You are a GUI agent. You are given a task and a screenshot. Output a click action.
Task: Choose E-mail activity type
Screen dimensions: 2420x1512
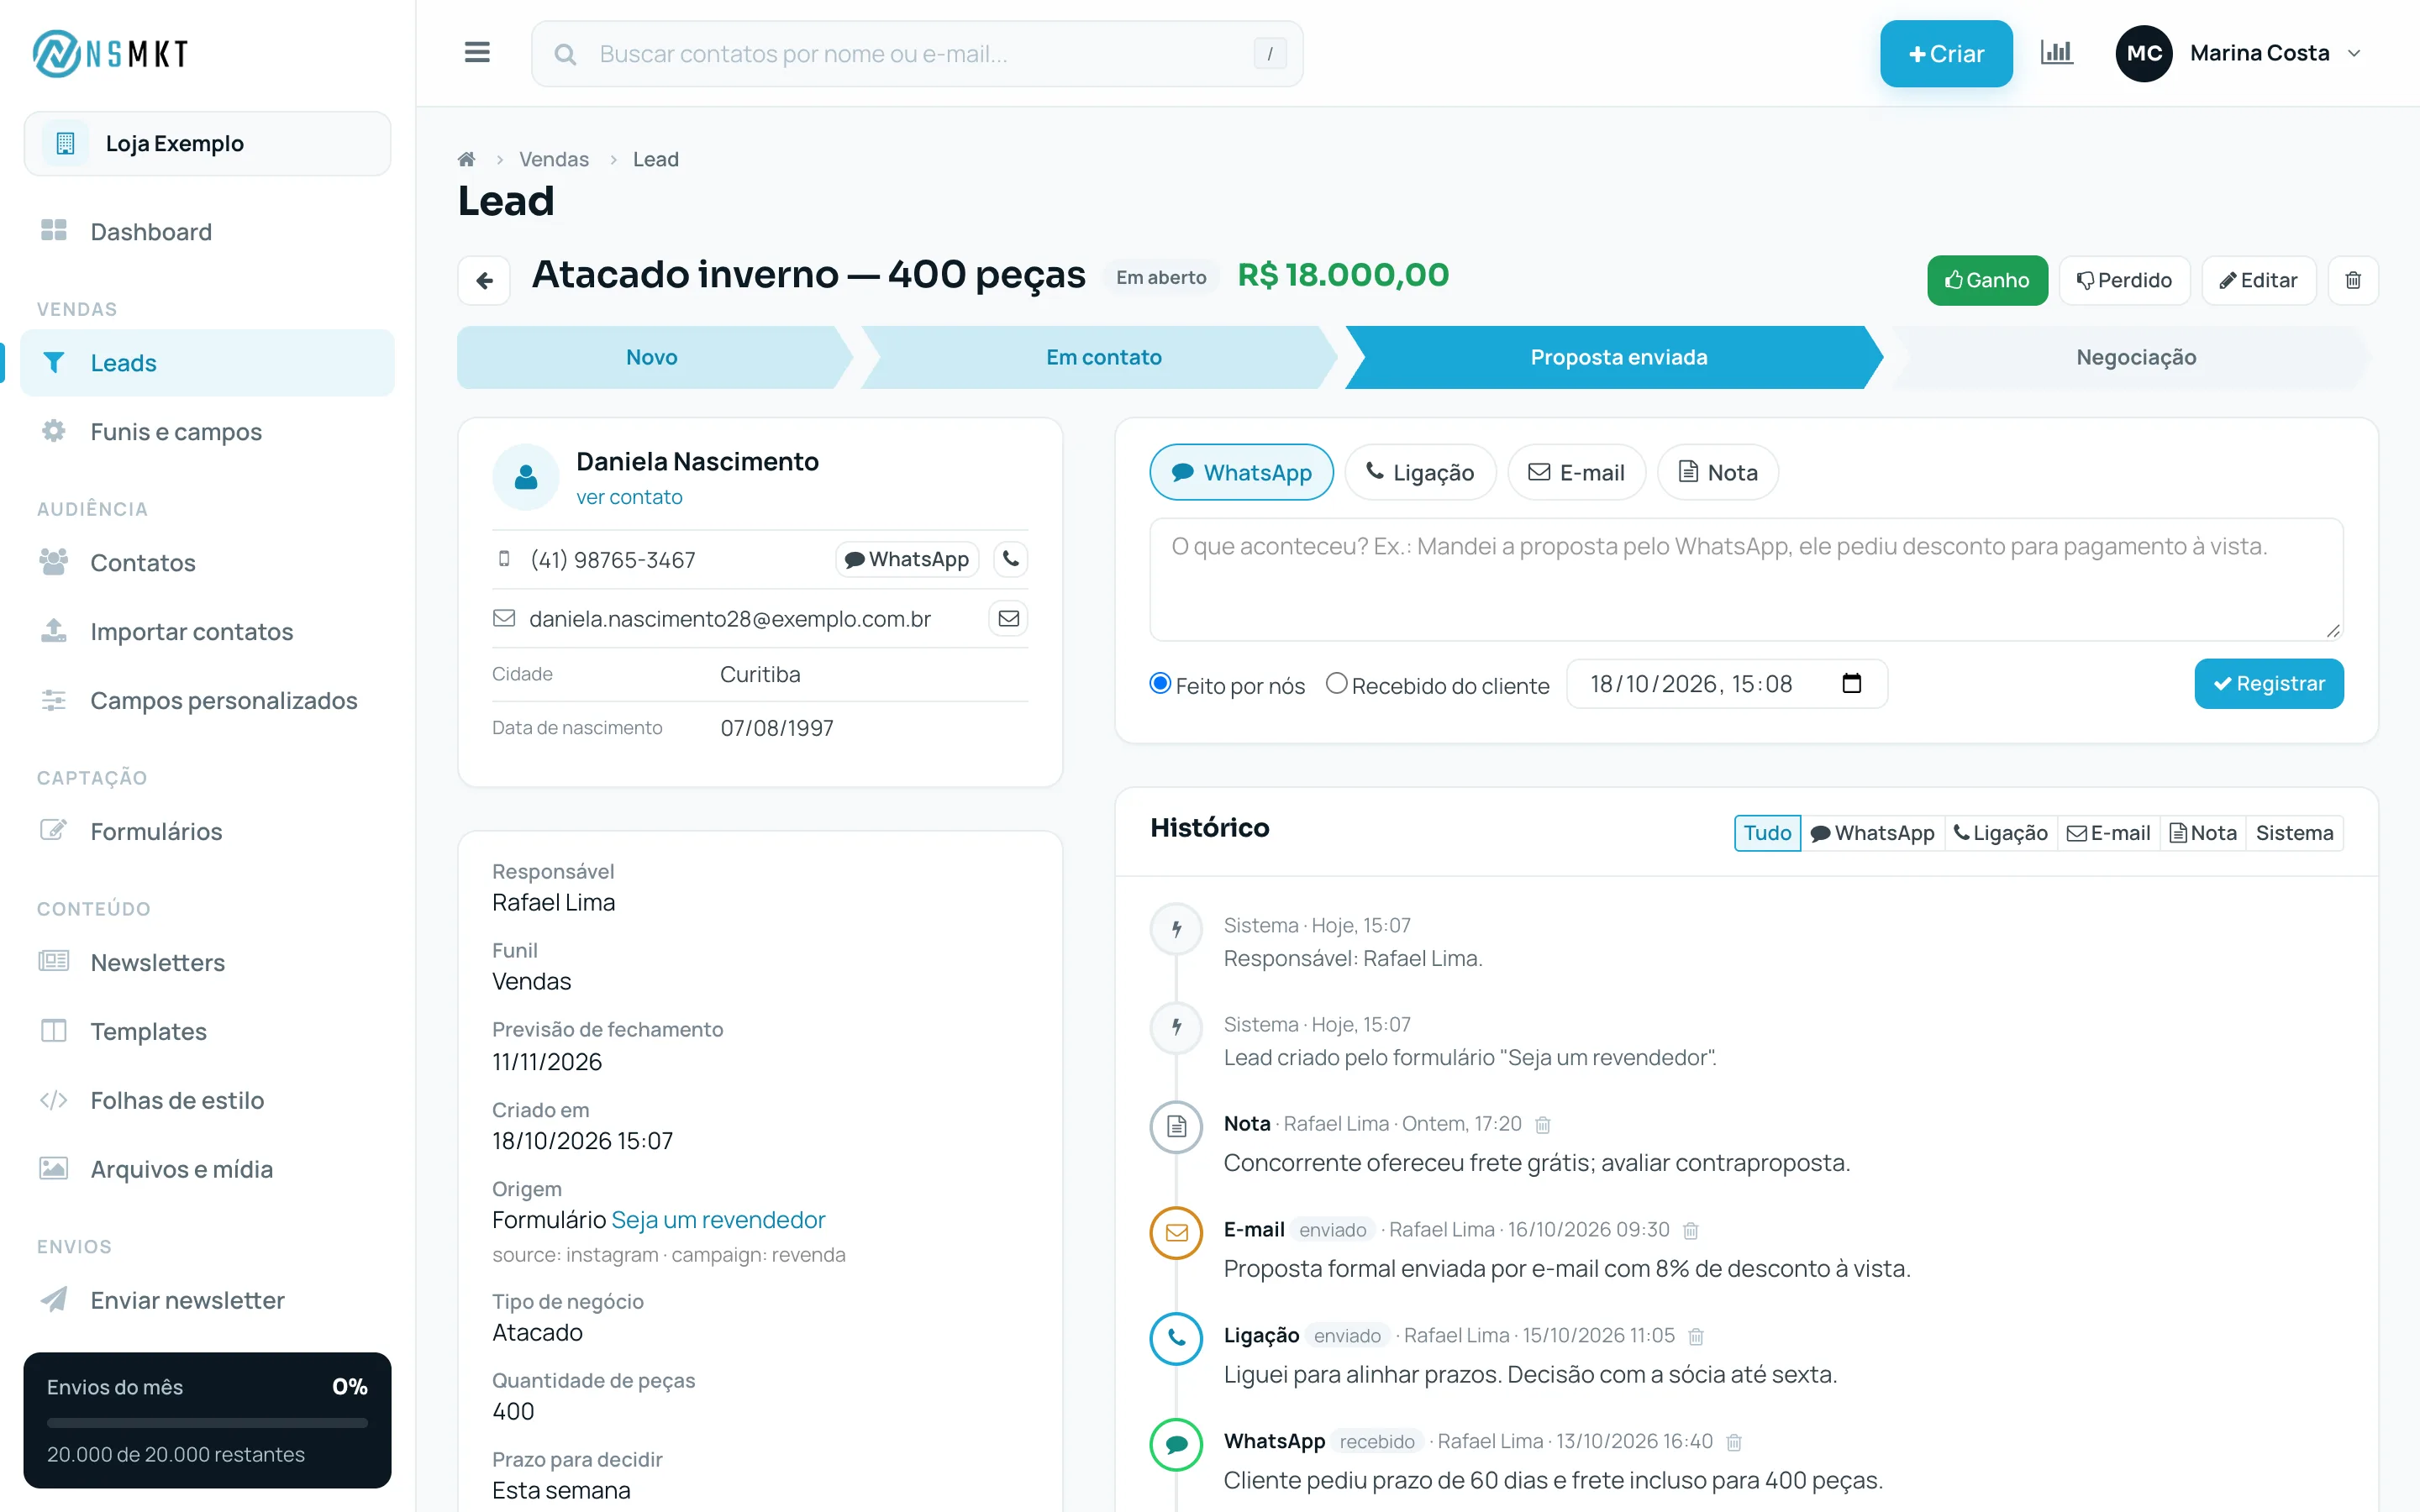(x=1576, y=472)
